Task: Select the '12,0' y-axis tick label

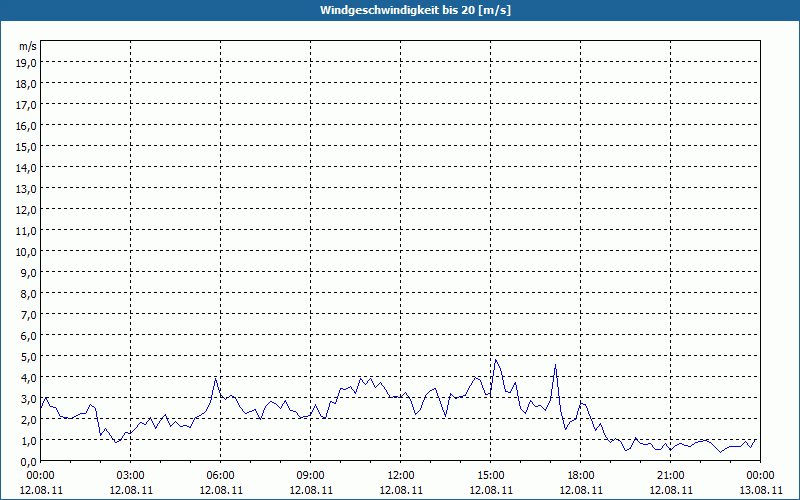Action: point(27,210)
